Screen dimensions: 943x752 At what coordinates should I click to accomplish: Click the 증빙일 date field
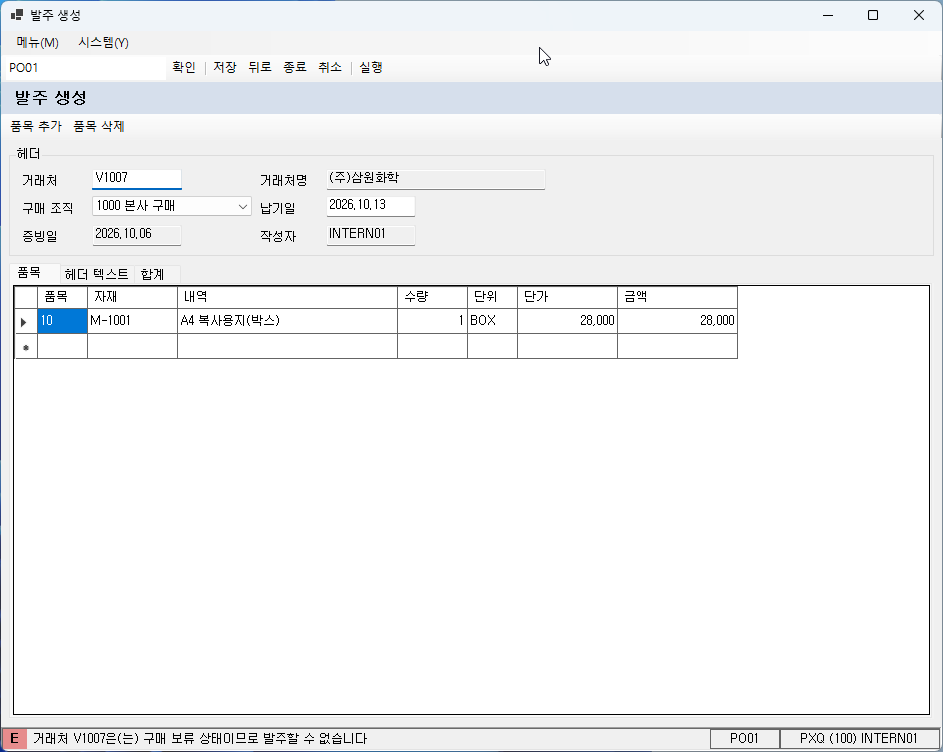coord(137,235)
